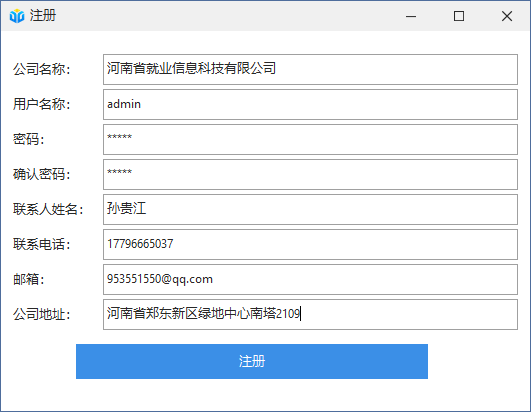
Task: Click into the 确认密码 field
Action: [x=310, y=174]
